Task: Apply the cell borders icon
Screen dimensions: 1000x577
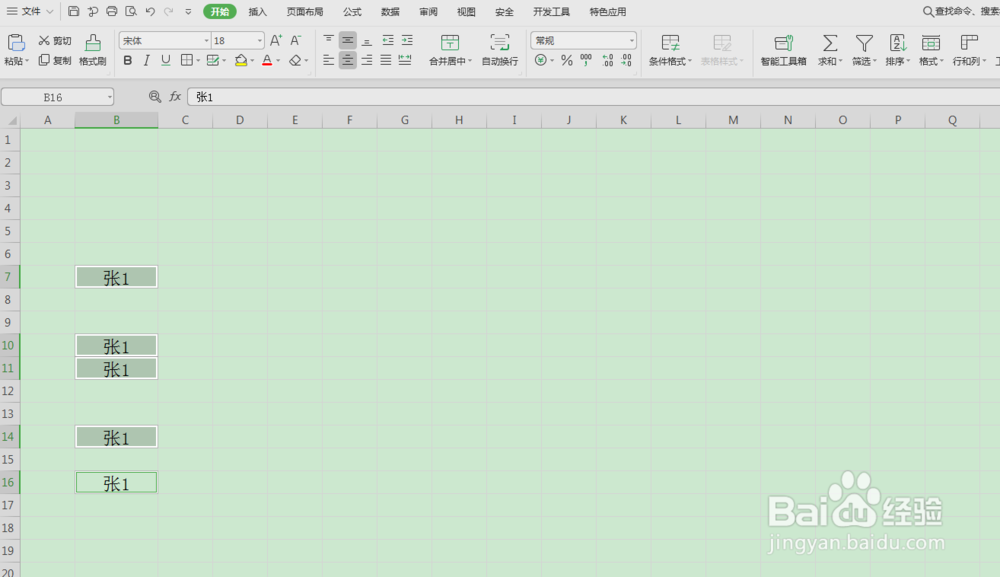Action: click(x=186, y=61)
